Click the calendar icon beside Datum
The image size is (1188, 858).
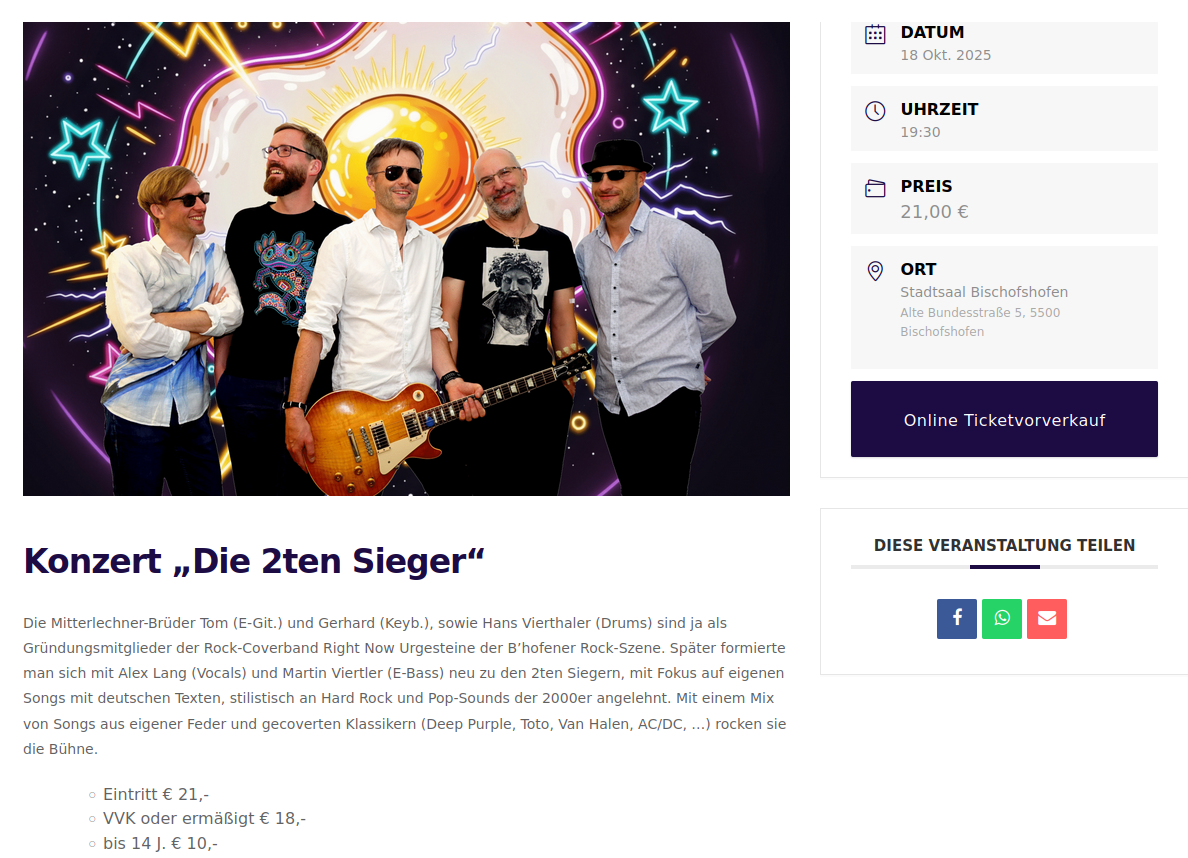[x=875, y=34]
